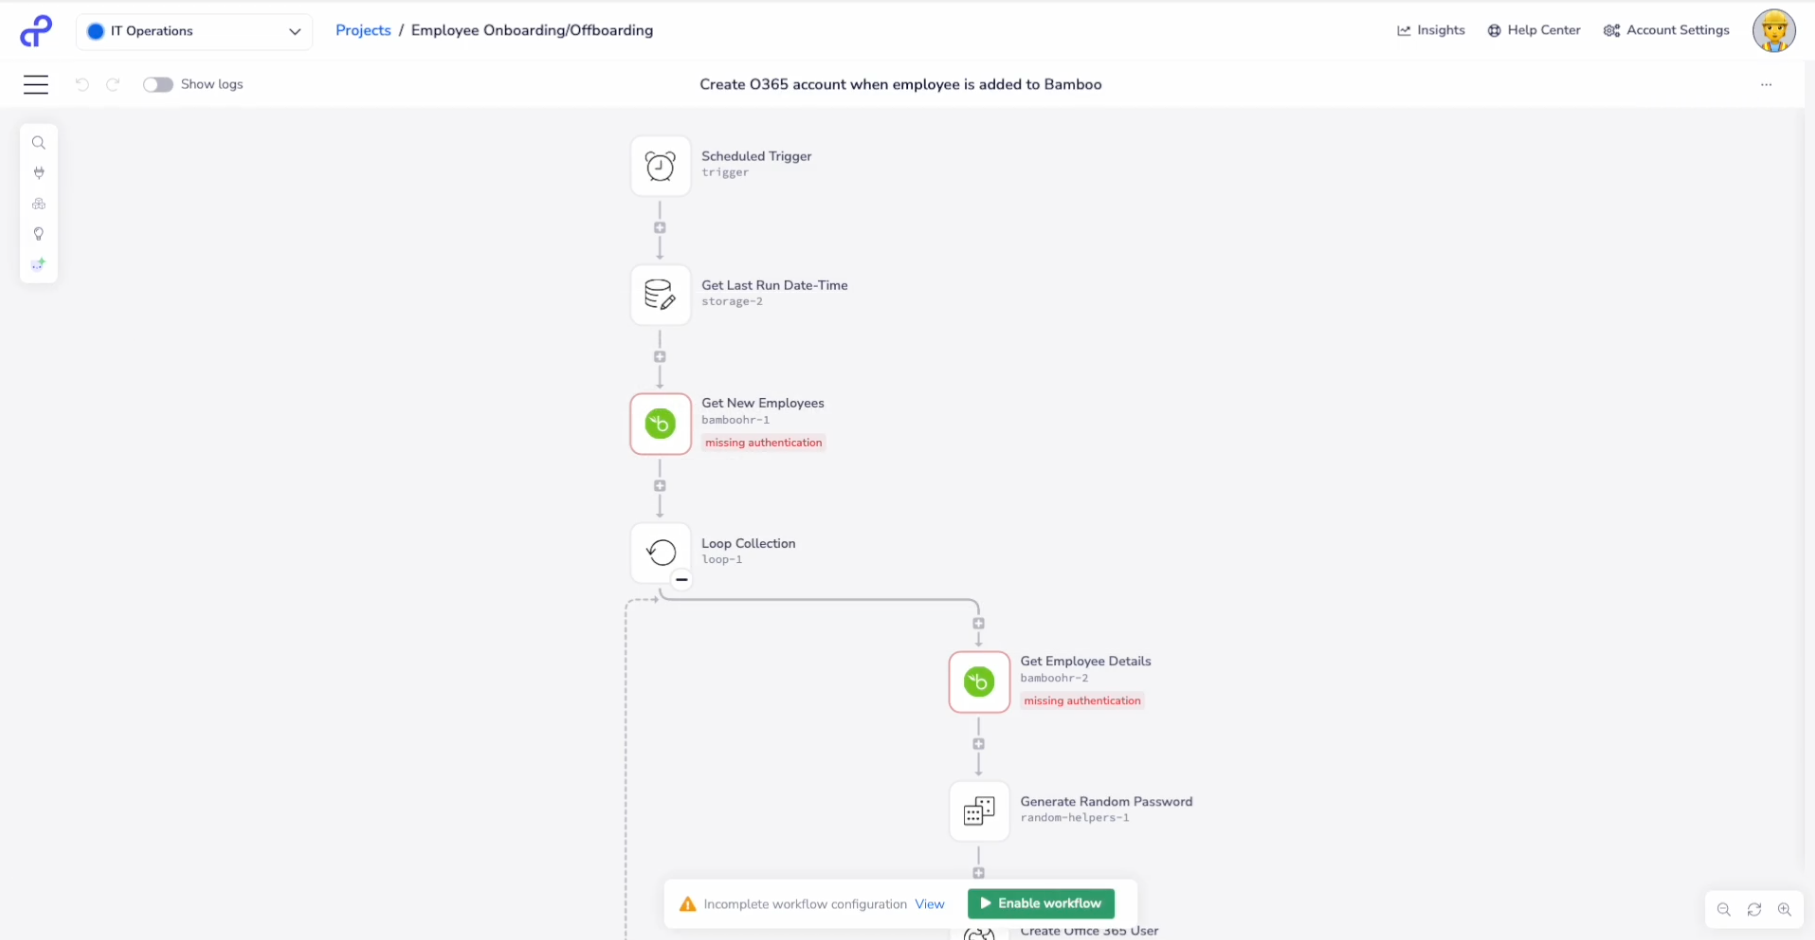This screenshot has width=1815, height=940.
Task: Open the Scheduled Trigger alarm clock node
Action: point(660,165)
